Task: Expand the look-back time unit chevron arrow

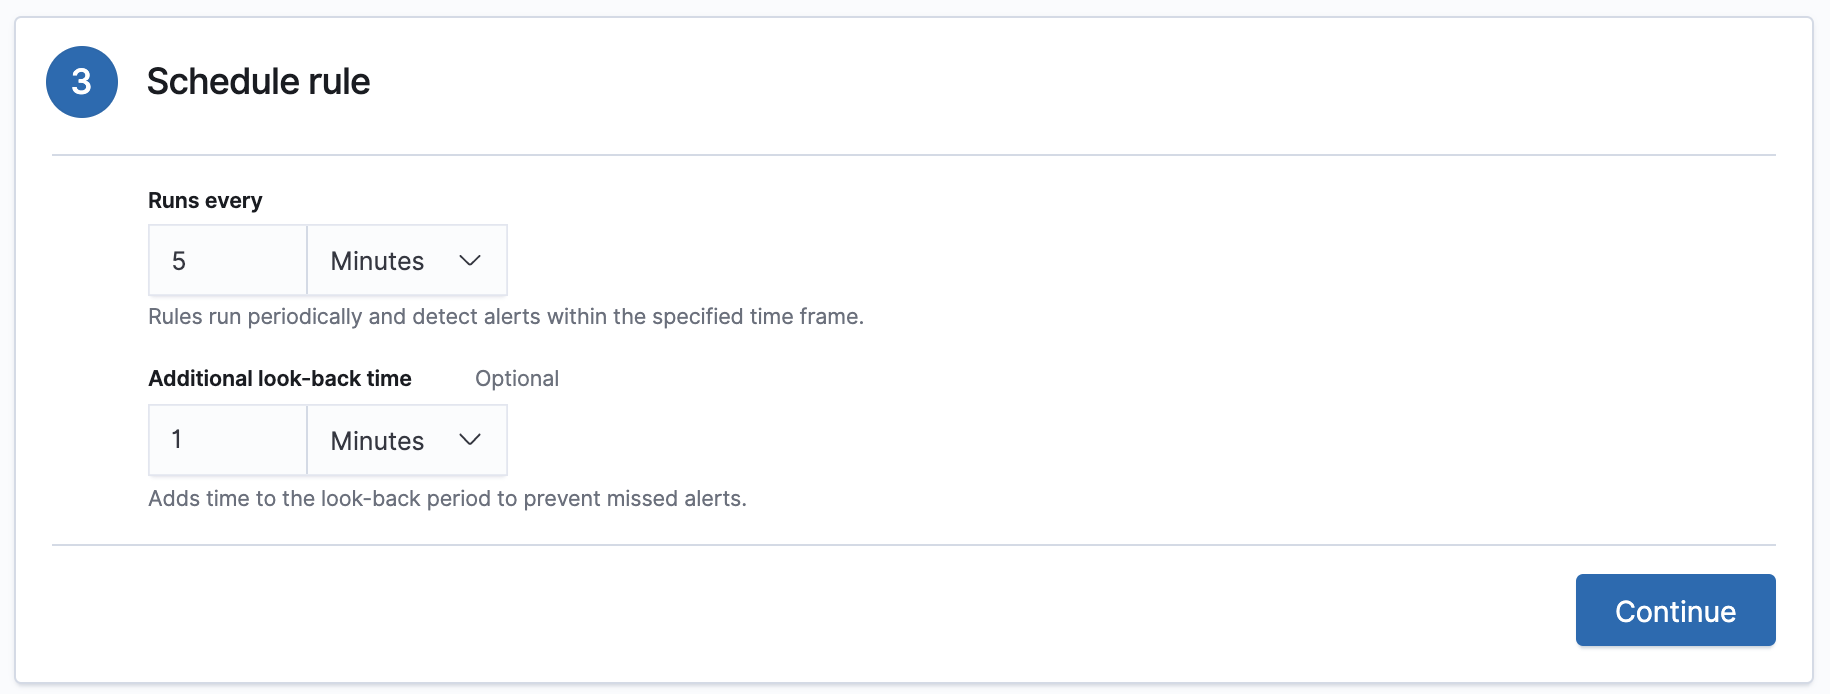Action: click(470, 440)
